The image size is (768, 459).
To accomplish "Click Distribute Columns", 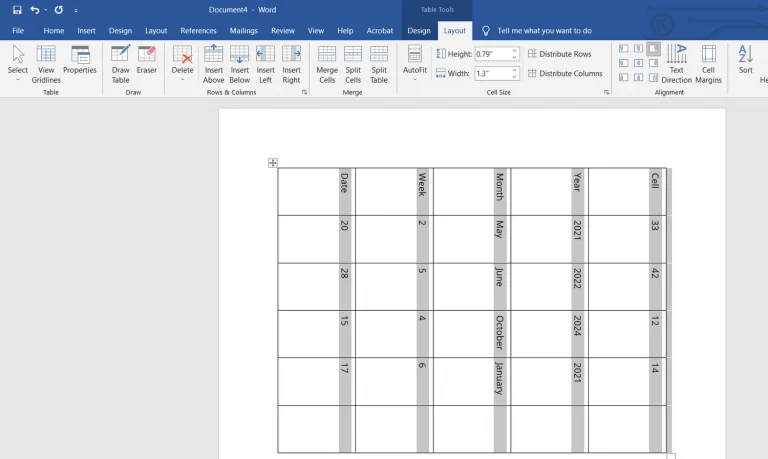I will pyautogui.click(x=565, y=73).
